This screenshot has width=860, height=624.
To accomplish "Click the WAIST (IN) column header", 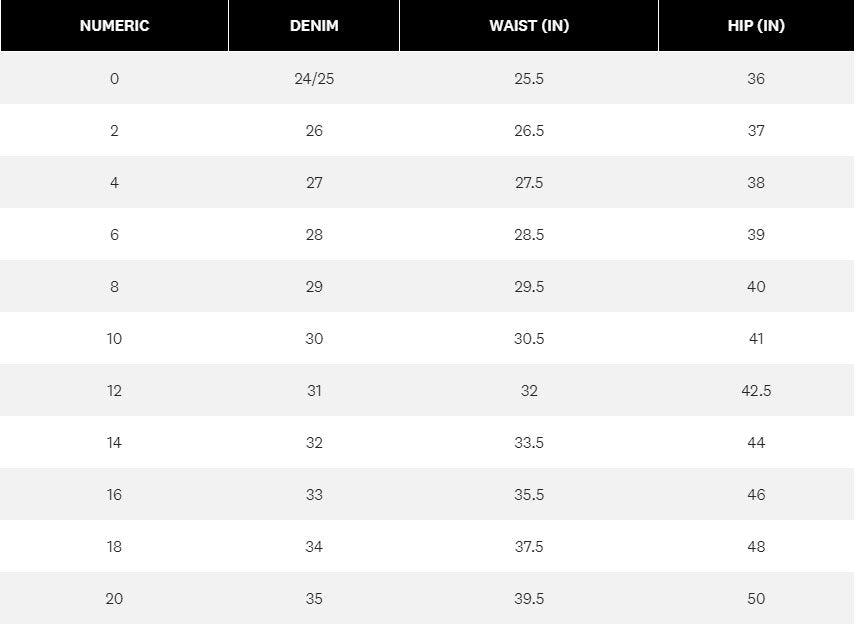I will pyautogui.click(x=529, y=26).
